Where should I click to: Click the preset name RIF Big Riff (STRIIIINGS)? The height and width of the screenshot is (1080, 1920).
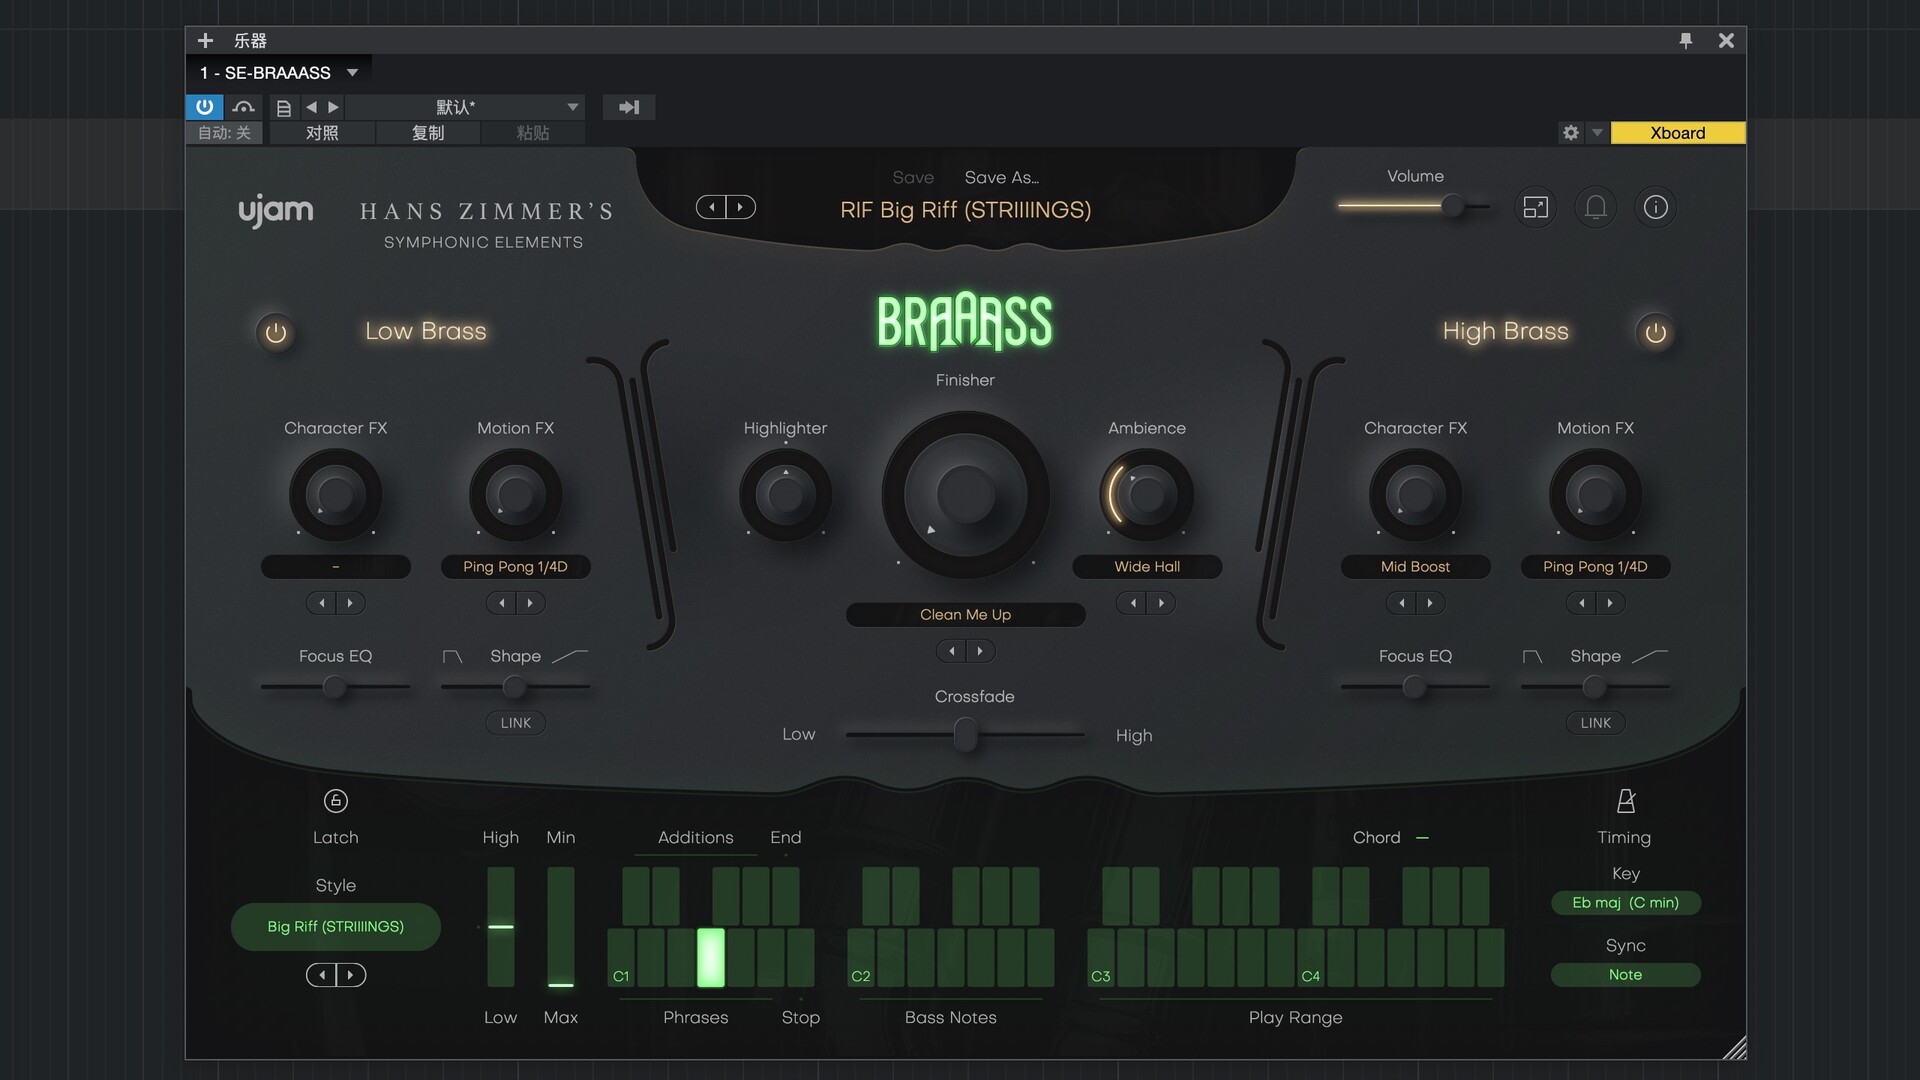coord(966,210)
